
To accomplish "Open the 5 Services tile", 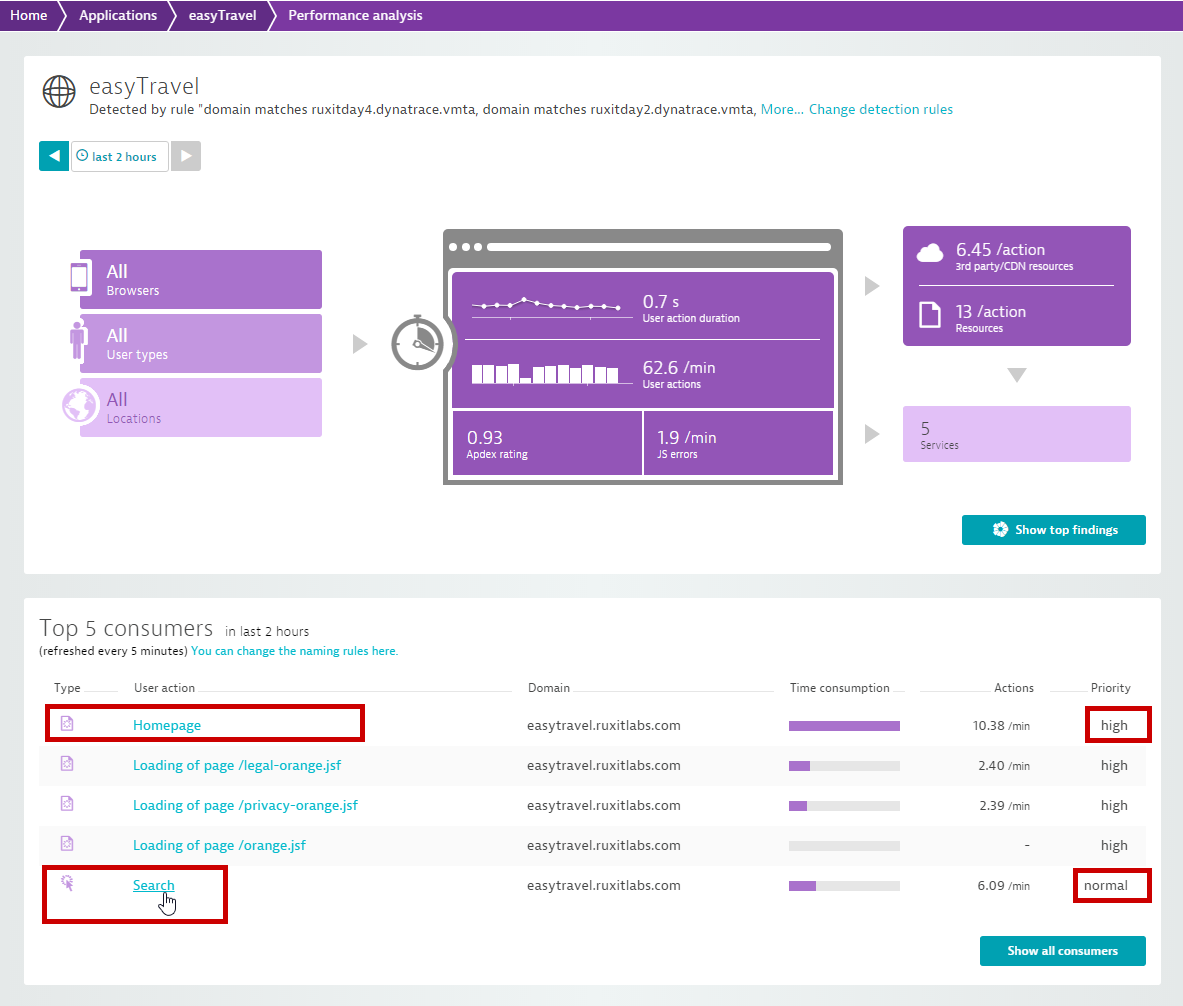I will coord(1016,434).
